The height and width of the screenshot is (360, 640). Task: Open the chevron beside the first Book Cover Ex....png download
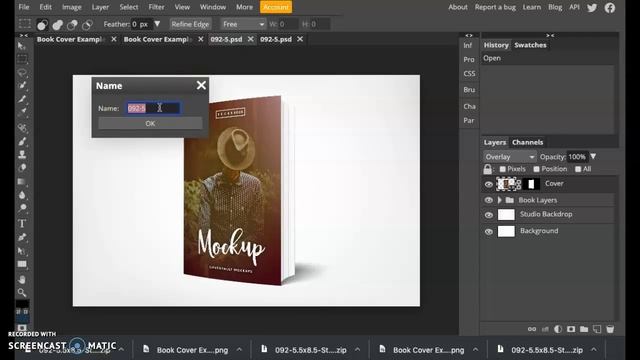pos(239,350)
